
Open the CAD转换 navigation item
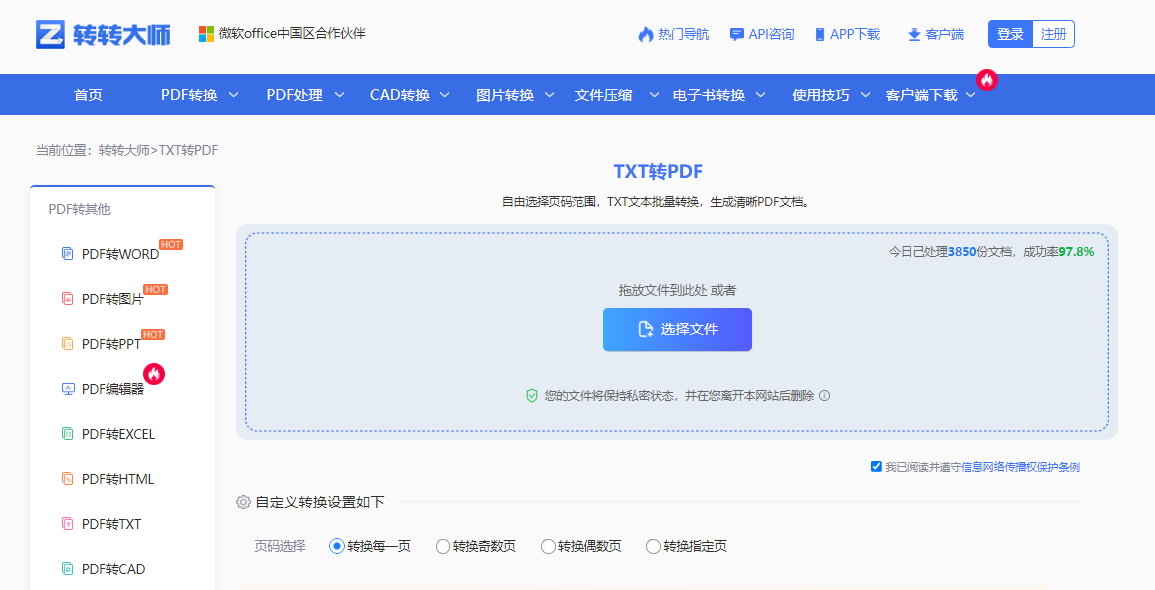tap(400, 95)
